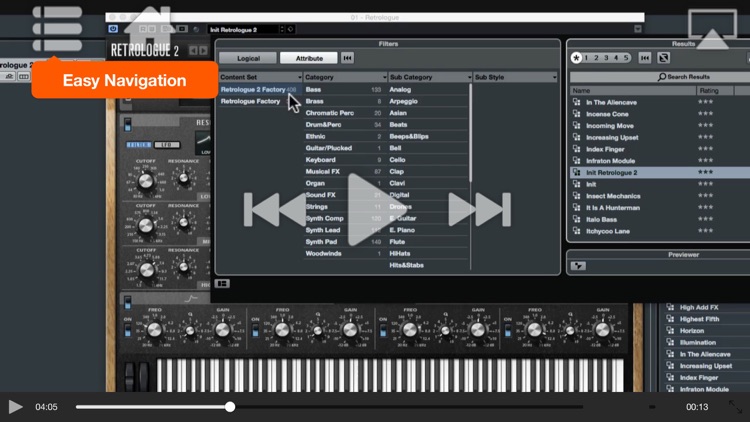
Task: Toggle the EQ section power switch
Action: [128, 302]
